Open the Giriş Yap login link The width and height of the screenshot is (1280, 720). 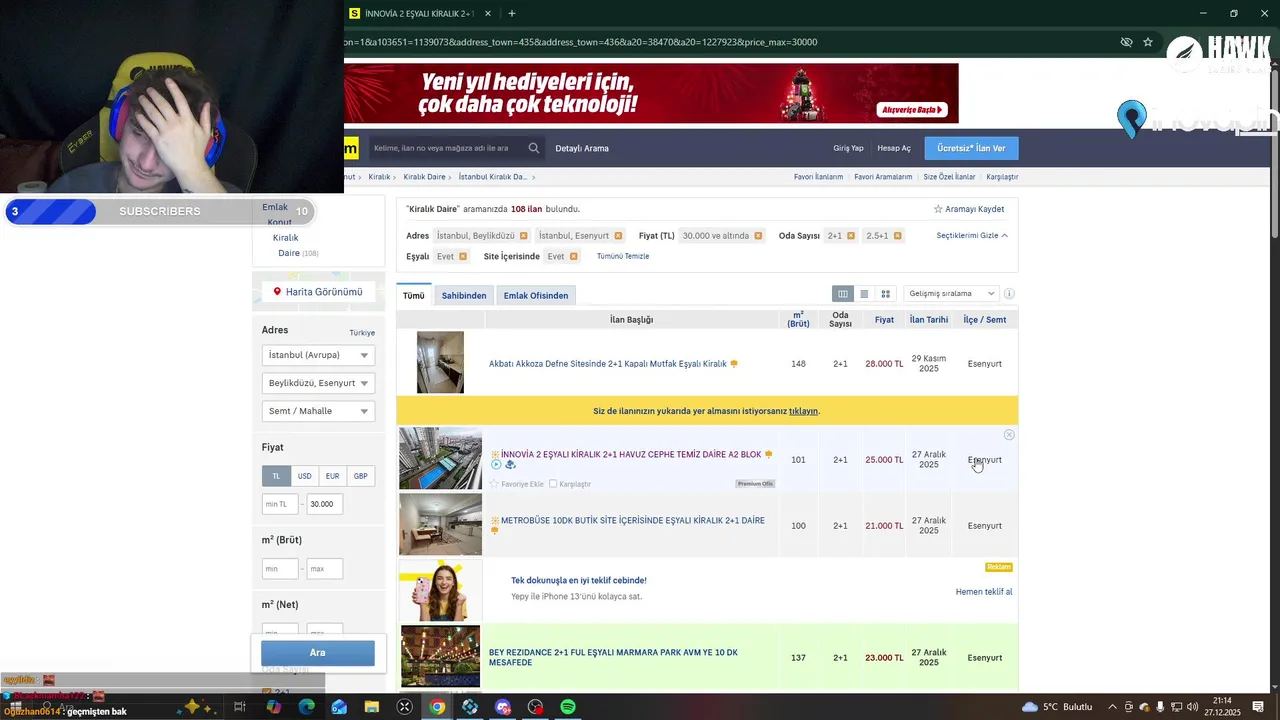coord(848,148)
